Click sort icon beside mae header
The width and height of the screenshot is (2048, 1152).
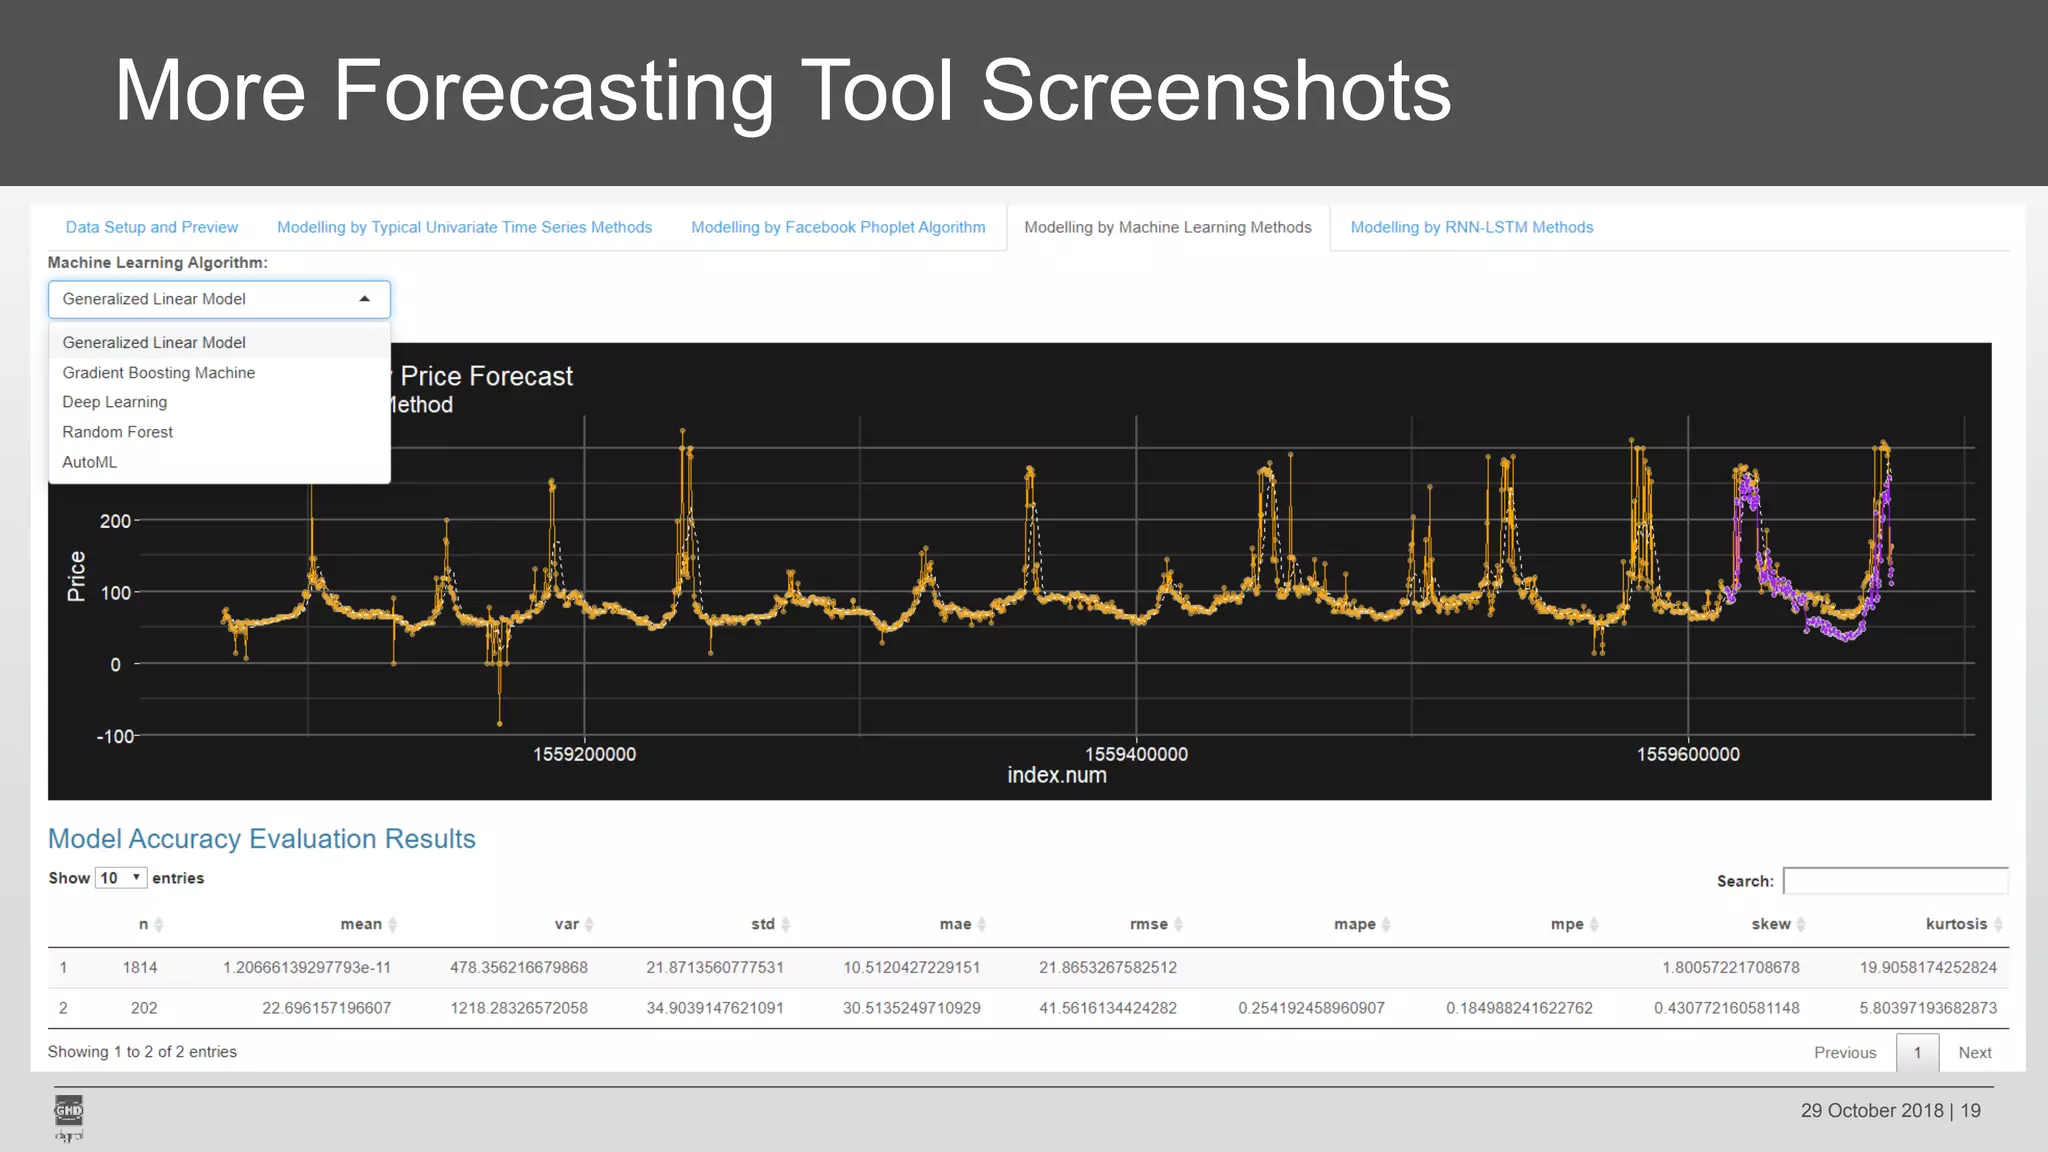(982, 925)
